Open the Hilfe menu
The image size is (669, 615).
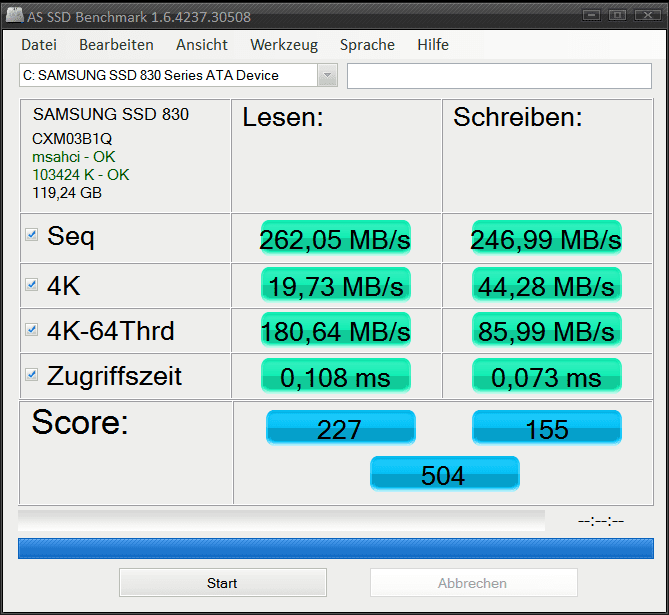pos(433,44)
